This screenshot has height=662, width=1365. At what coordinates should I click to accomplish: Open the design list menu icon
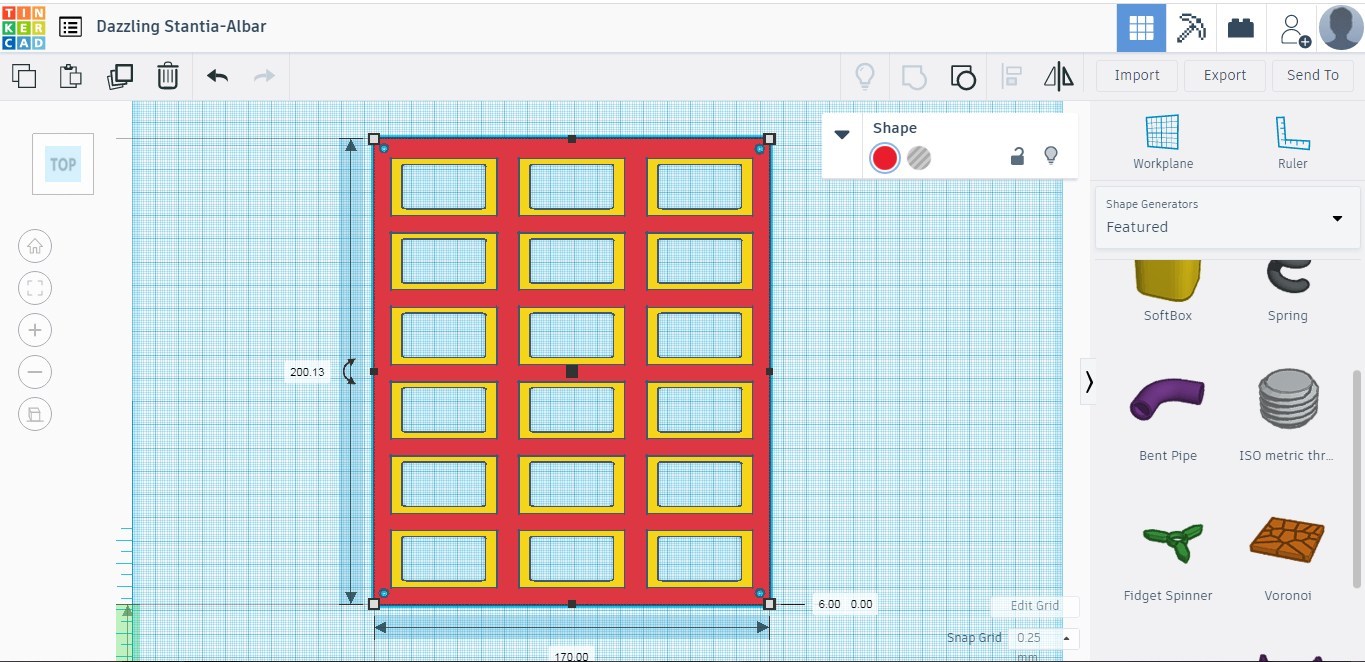pos(70,27)
